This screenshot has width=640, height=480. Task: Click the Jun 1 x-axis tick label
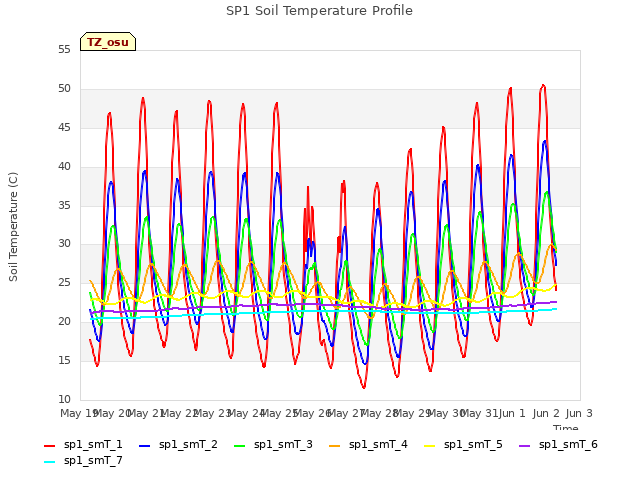[512, 413]
